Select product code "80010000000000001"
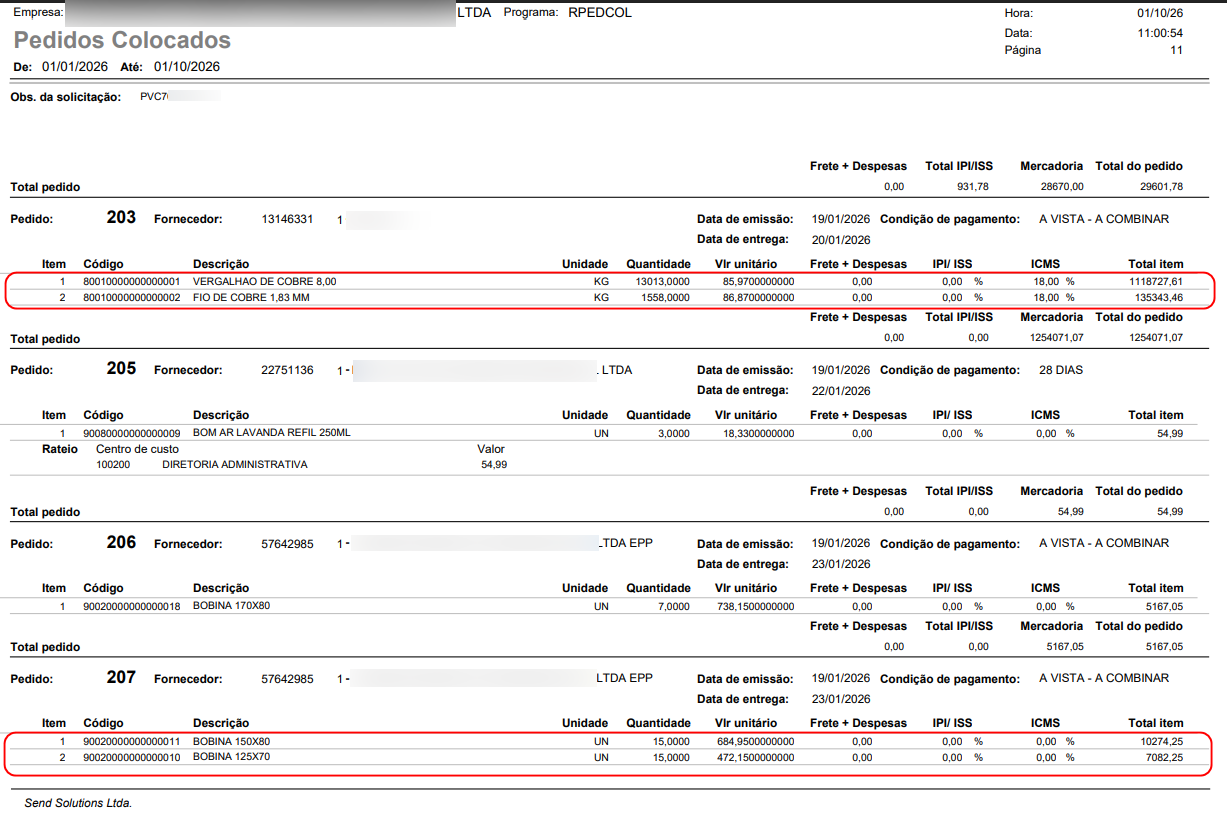The width and height of the screenshot is (1227, 830). (132, 282)
